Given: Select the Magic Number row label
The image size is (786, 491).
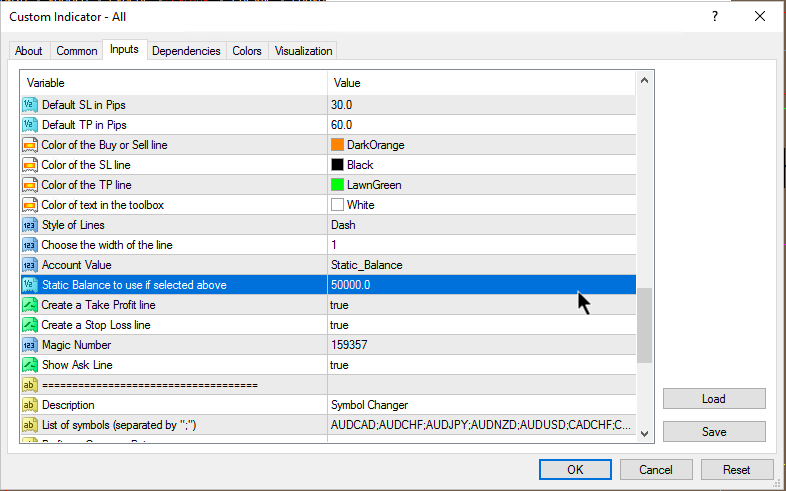Looking at the screenshot, I should click(76, 345).
